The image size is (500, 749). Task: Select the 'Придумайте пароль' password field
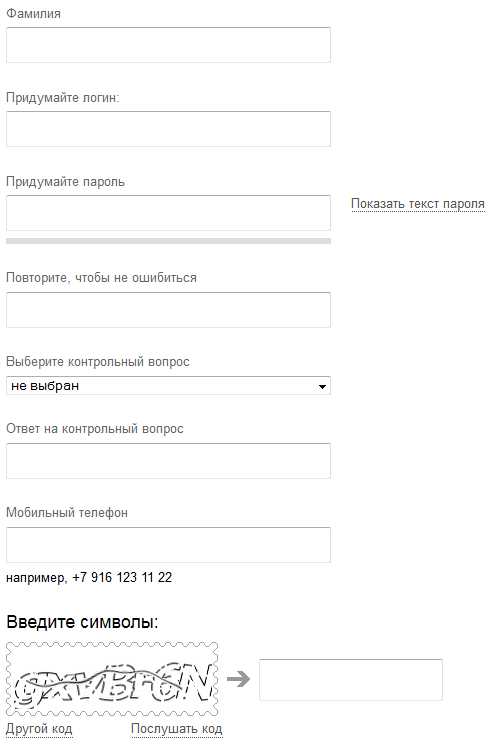click(x=168, y=213)
